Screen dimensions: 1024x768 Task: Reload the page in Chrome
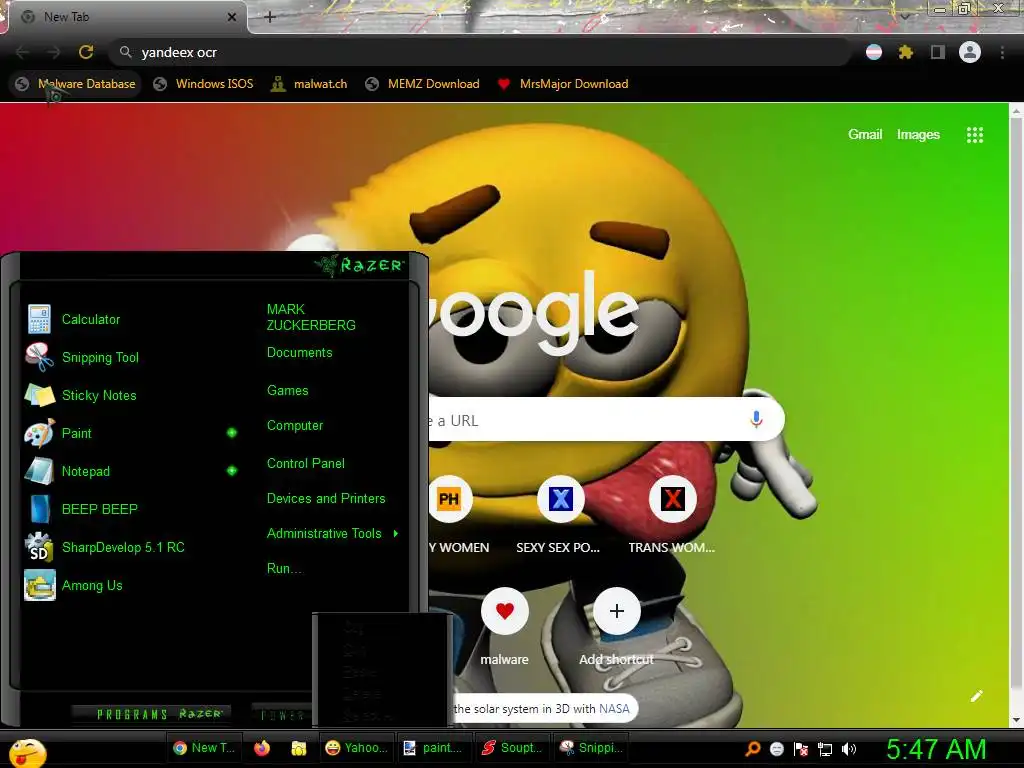coord(86,52)
